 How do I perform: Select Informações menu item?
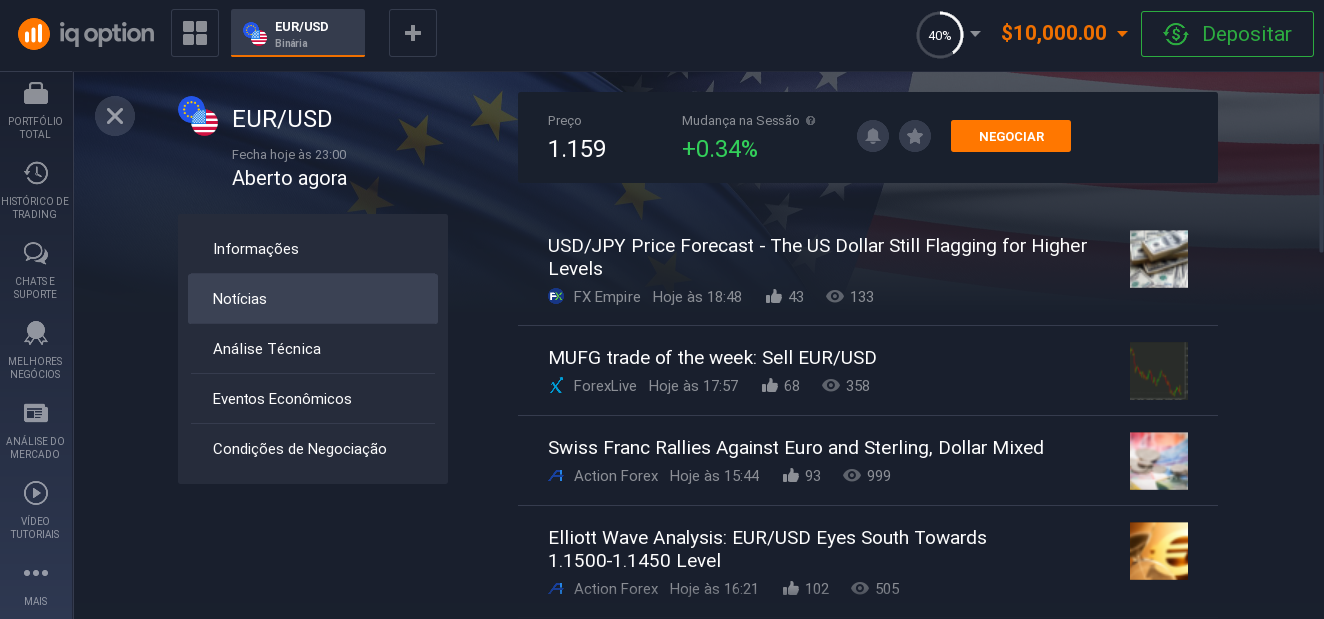tap(313, 249)
